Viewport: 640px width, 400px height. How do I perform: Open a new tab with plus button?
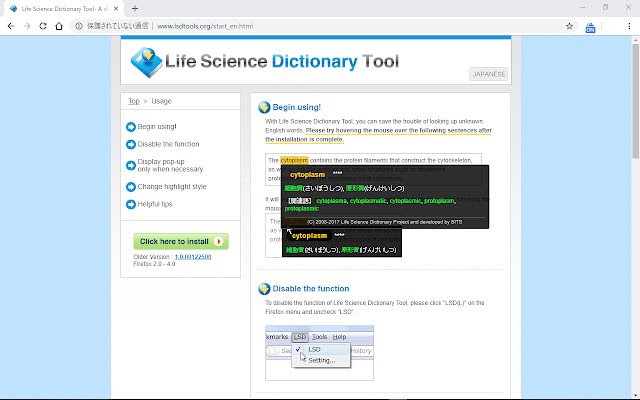[x=135, y=8]
